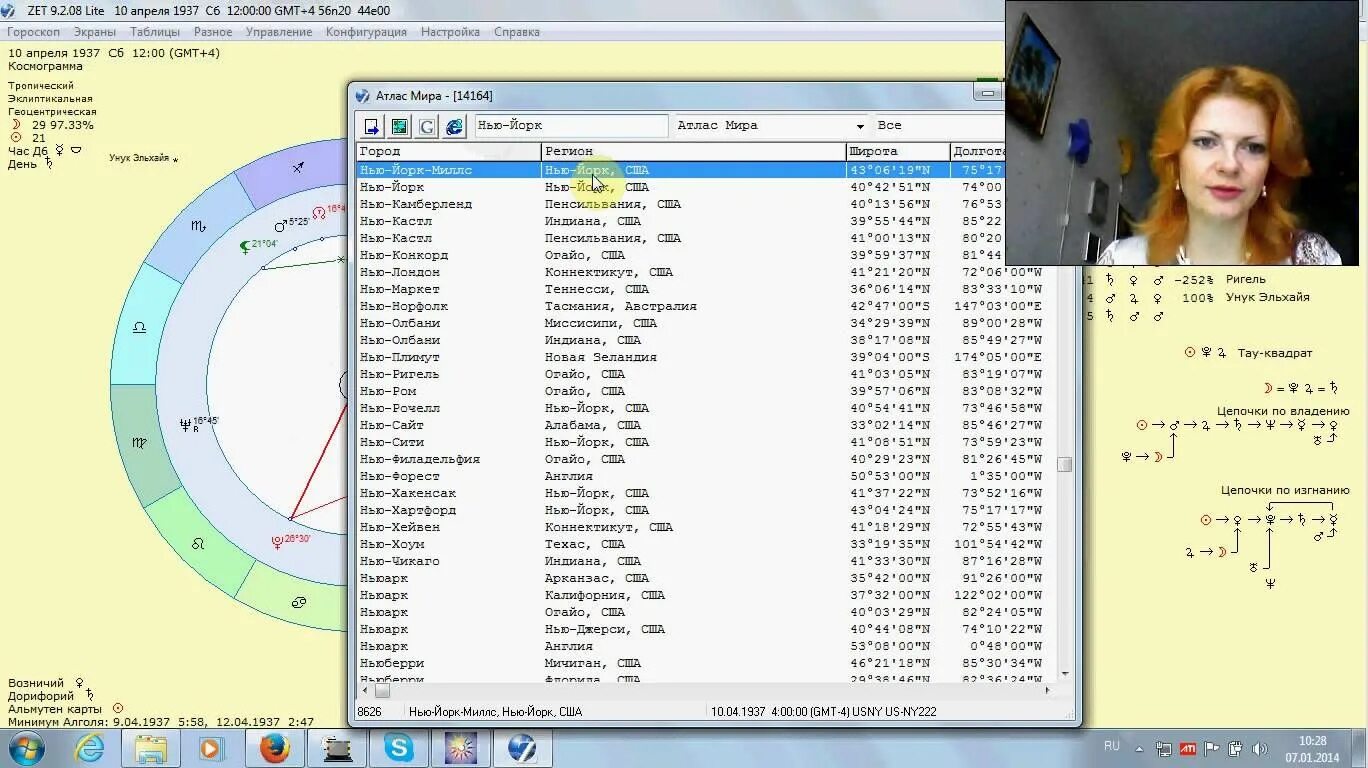Screen dimensions: 1368x768
Task: Click the horizontal scrollbar left arrow in atlas
Action: pos(364,690)
